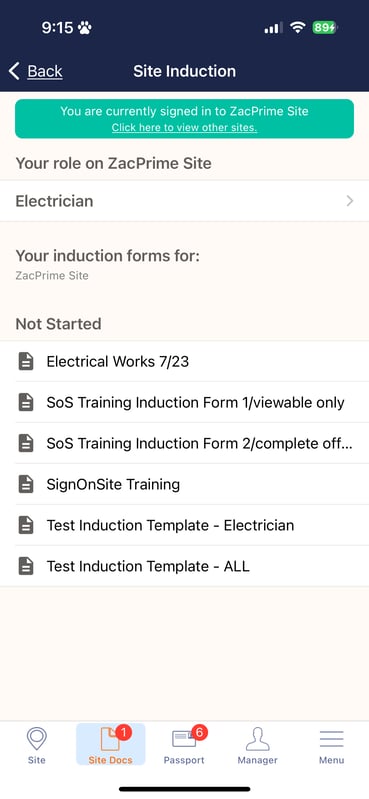Image resolution: width=369 pixels, height=799 pixels.
Task: Tap the back arrow chevron icon
Action: coord(14,71)
